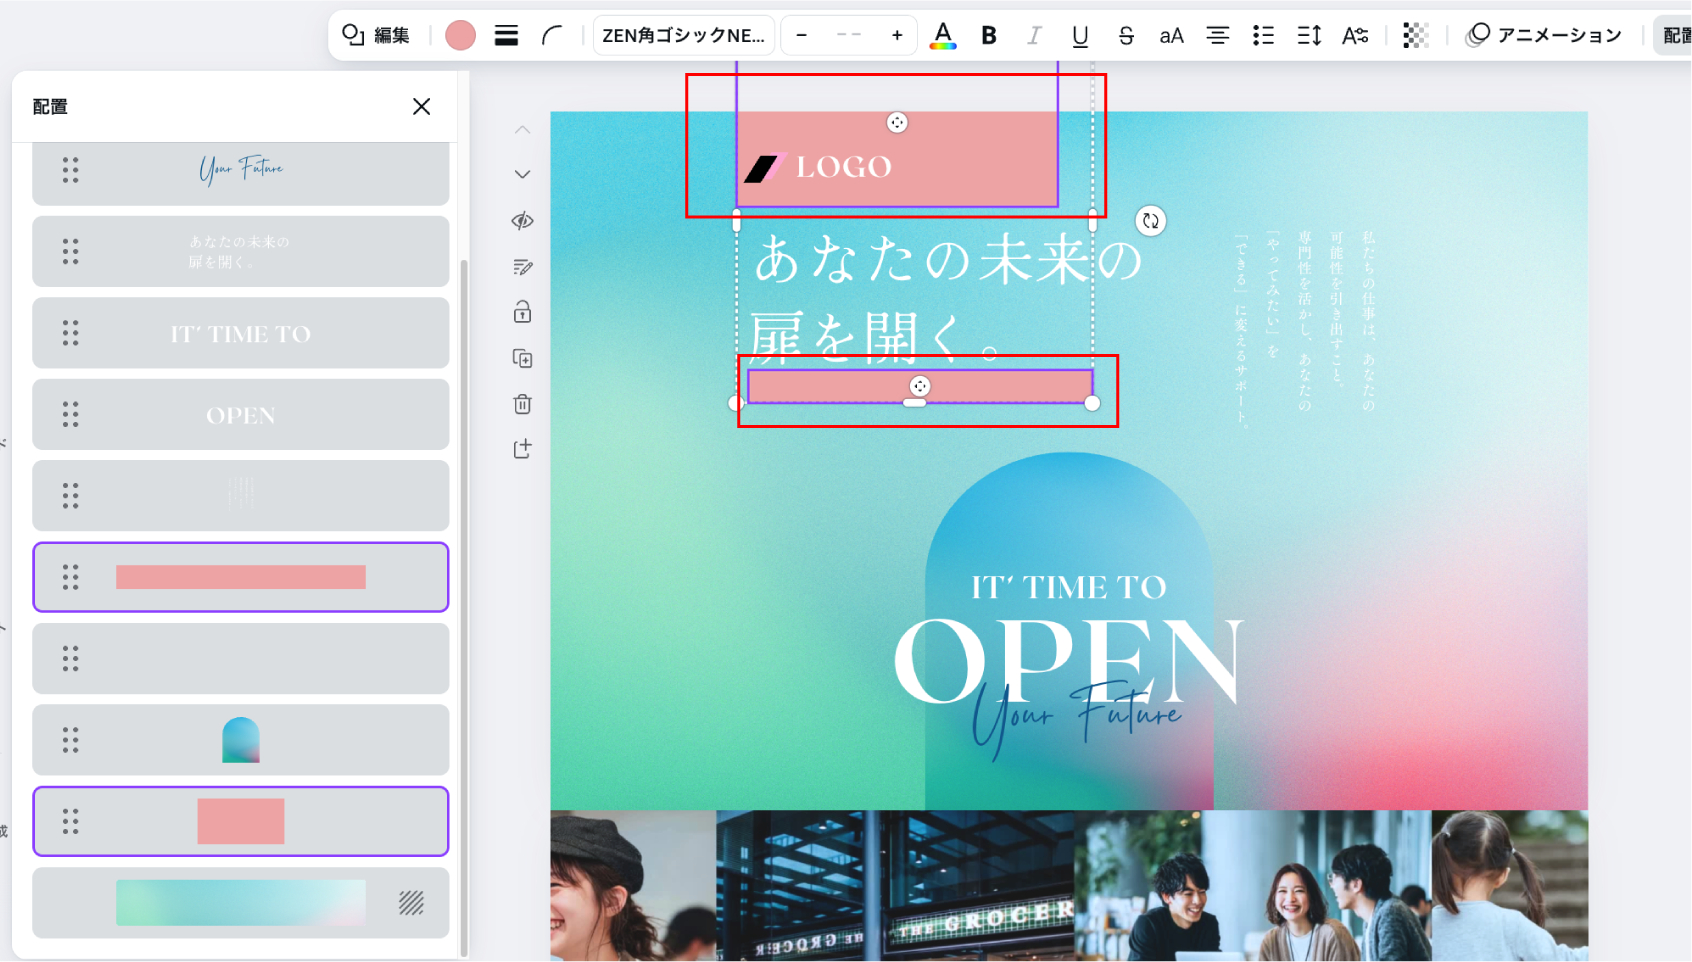Screen dimensions: 1692x962
Task: Open the アニメーション panel
Action: click(1546, 35)
